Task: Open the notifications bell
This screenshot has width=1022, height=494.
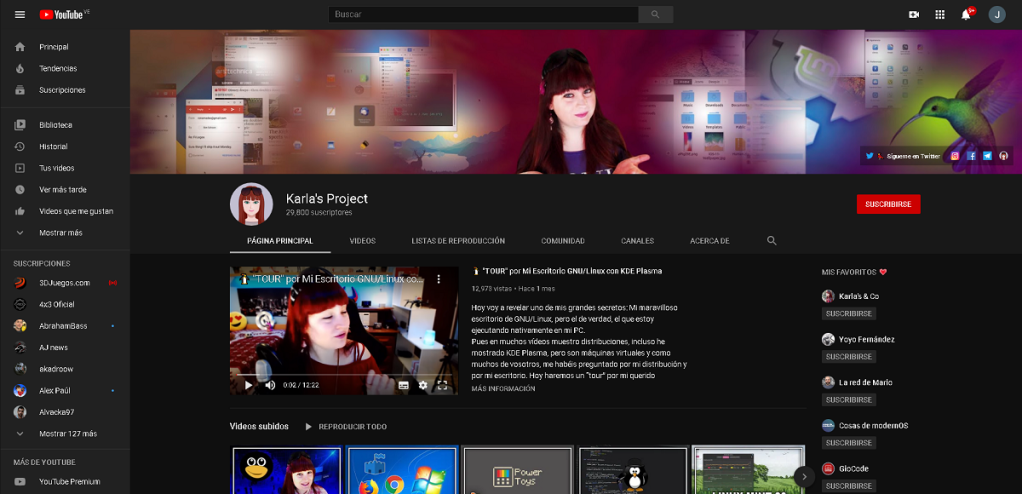Action: pyautogui.click(x=966, y=14)
